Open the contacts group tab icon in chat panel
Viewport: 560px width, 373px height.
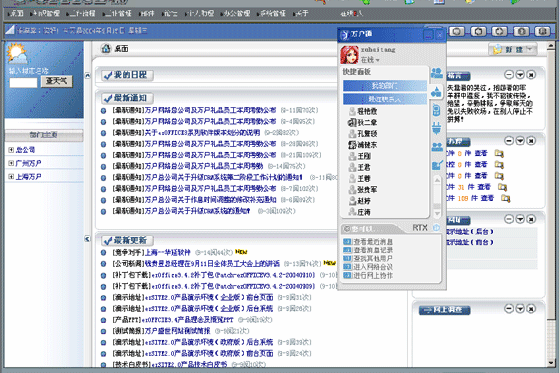click(436, 73)
